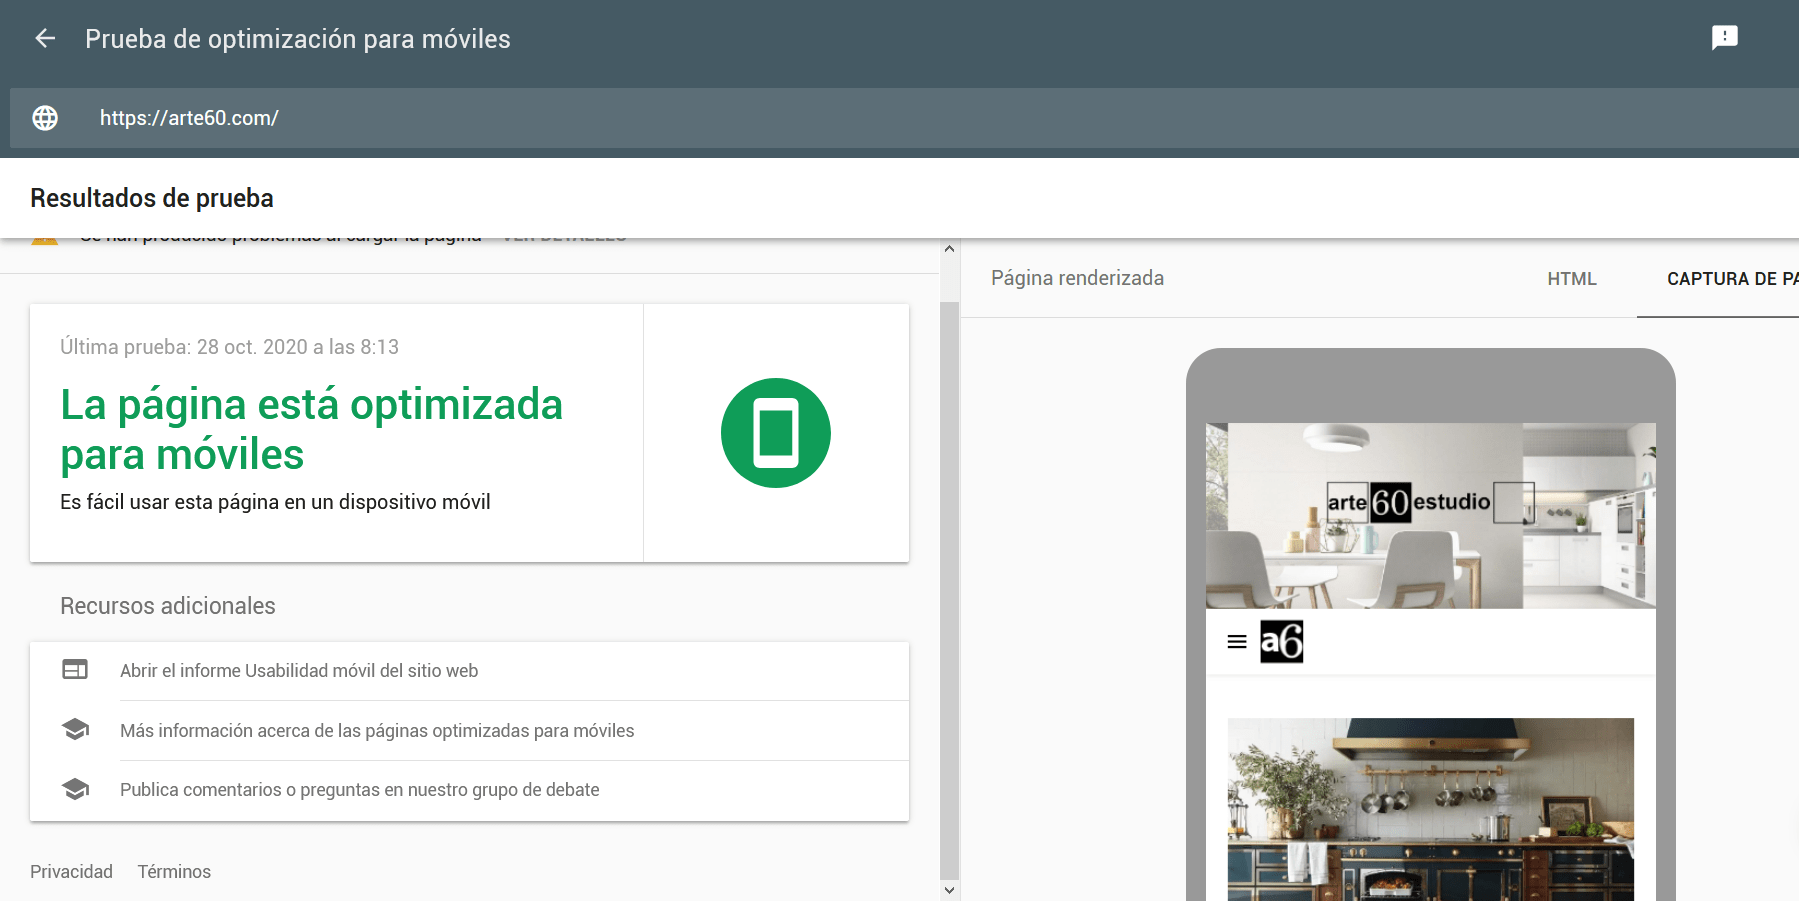Screen dimensions: 1799x901
Task: Open 'Publica comentarios o preguntas' link
Action: (x=360, y=790)
